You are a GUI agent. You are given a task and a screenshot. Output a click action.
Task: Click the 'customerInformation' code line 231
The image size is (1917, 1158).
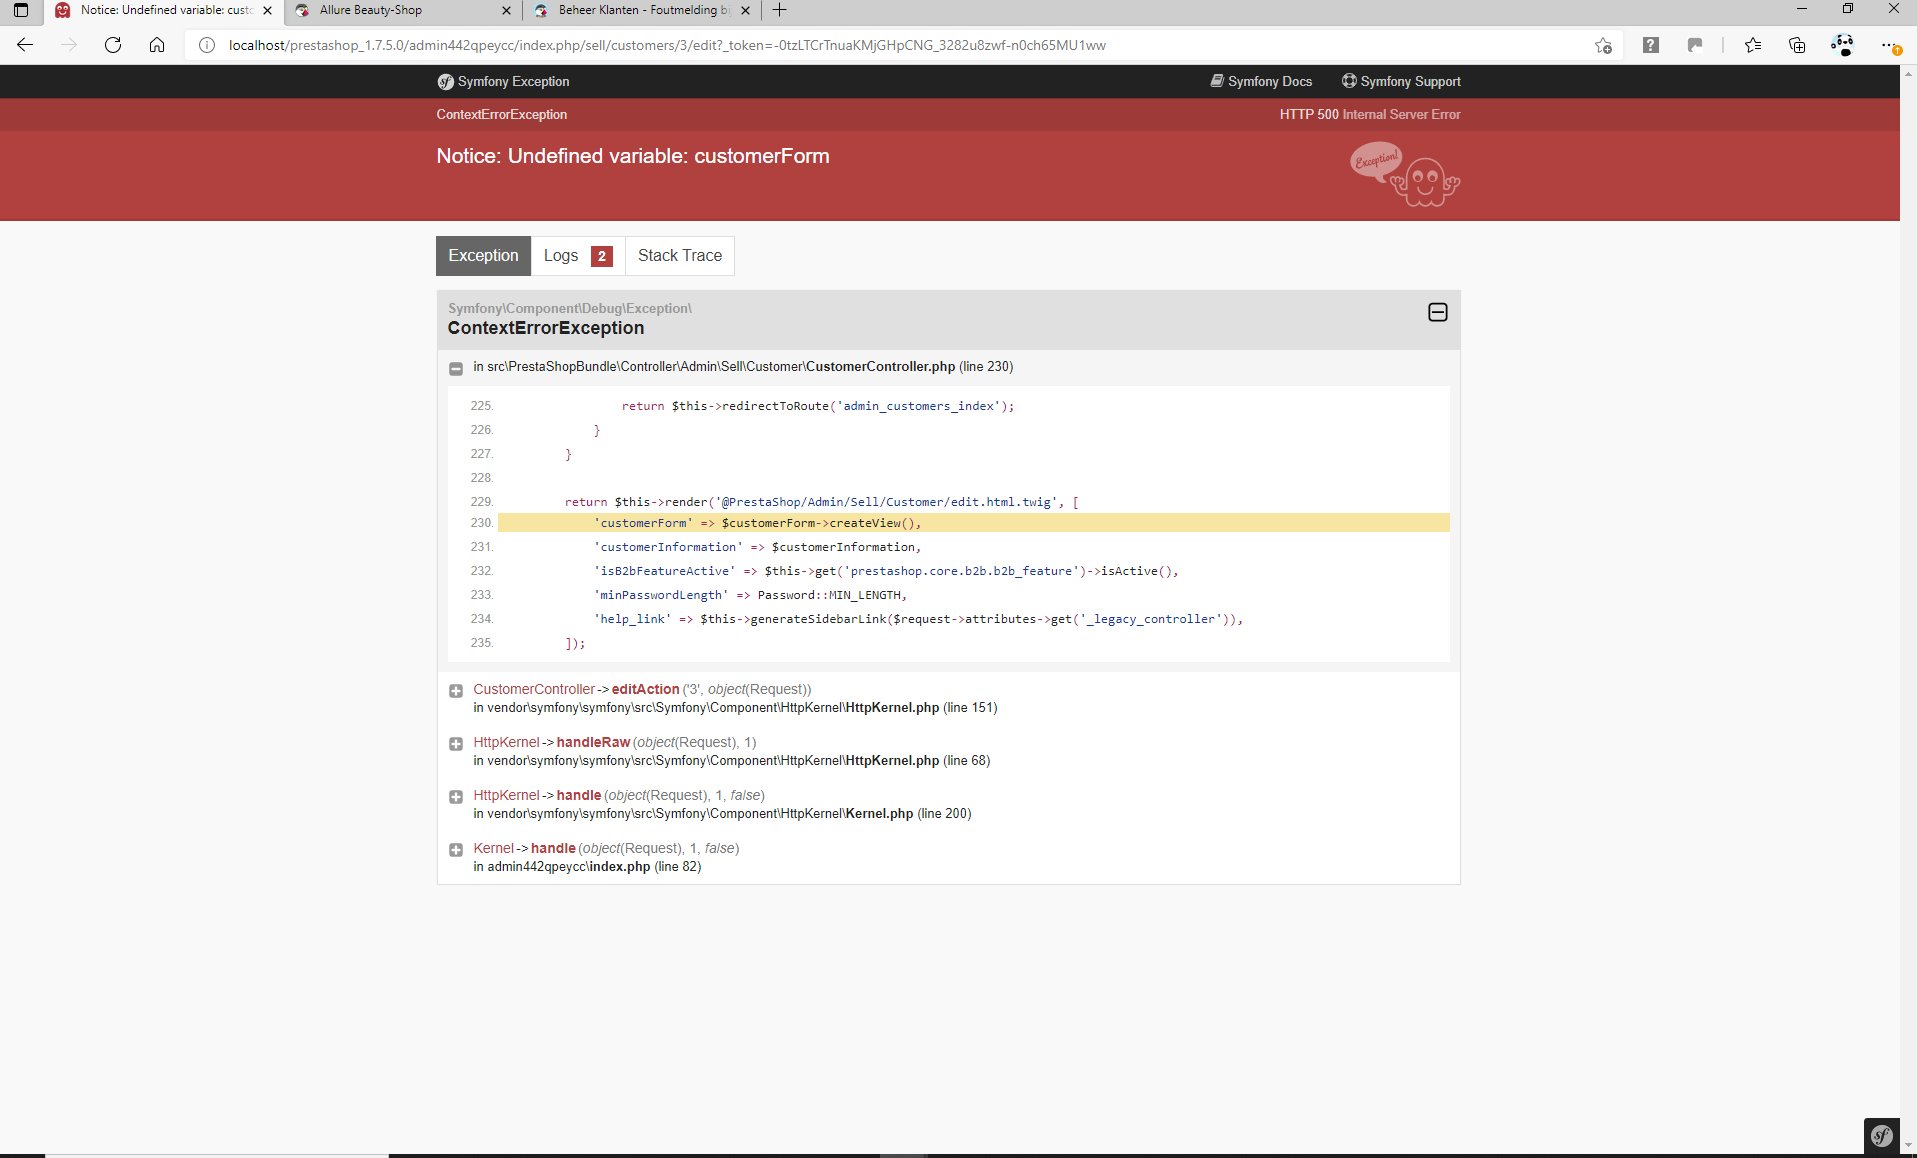tap(757, 547)
